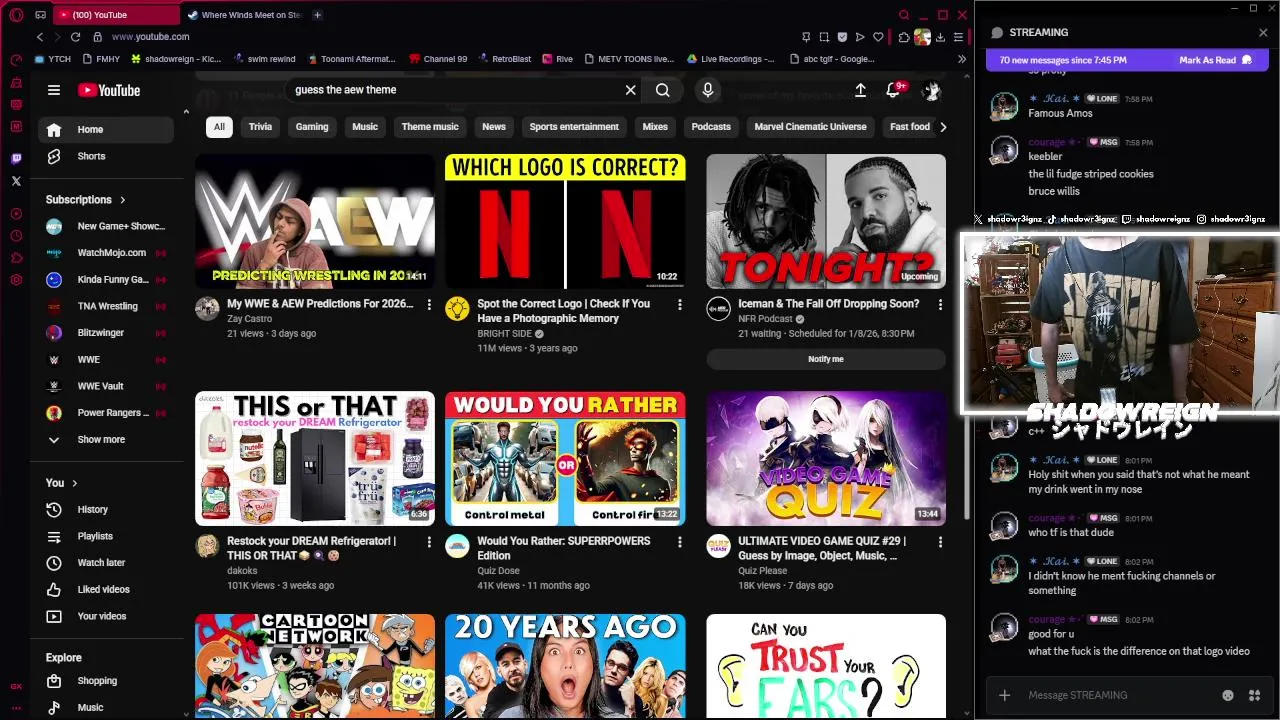Open options for Iceman & The Fall Off video
The image size is (1280, 720).
click(940, 304)
